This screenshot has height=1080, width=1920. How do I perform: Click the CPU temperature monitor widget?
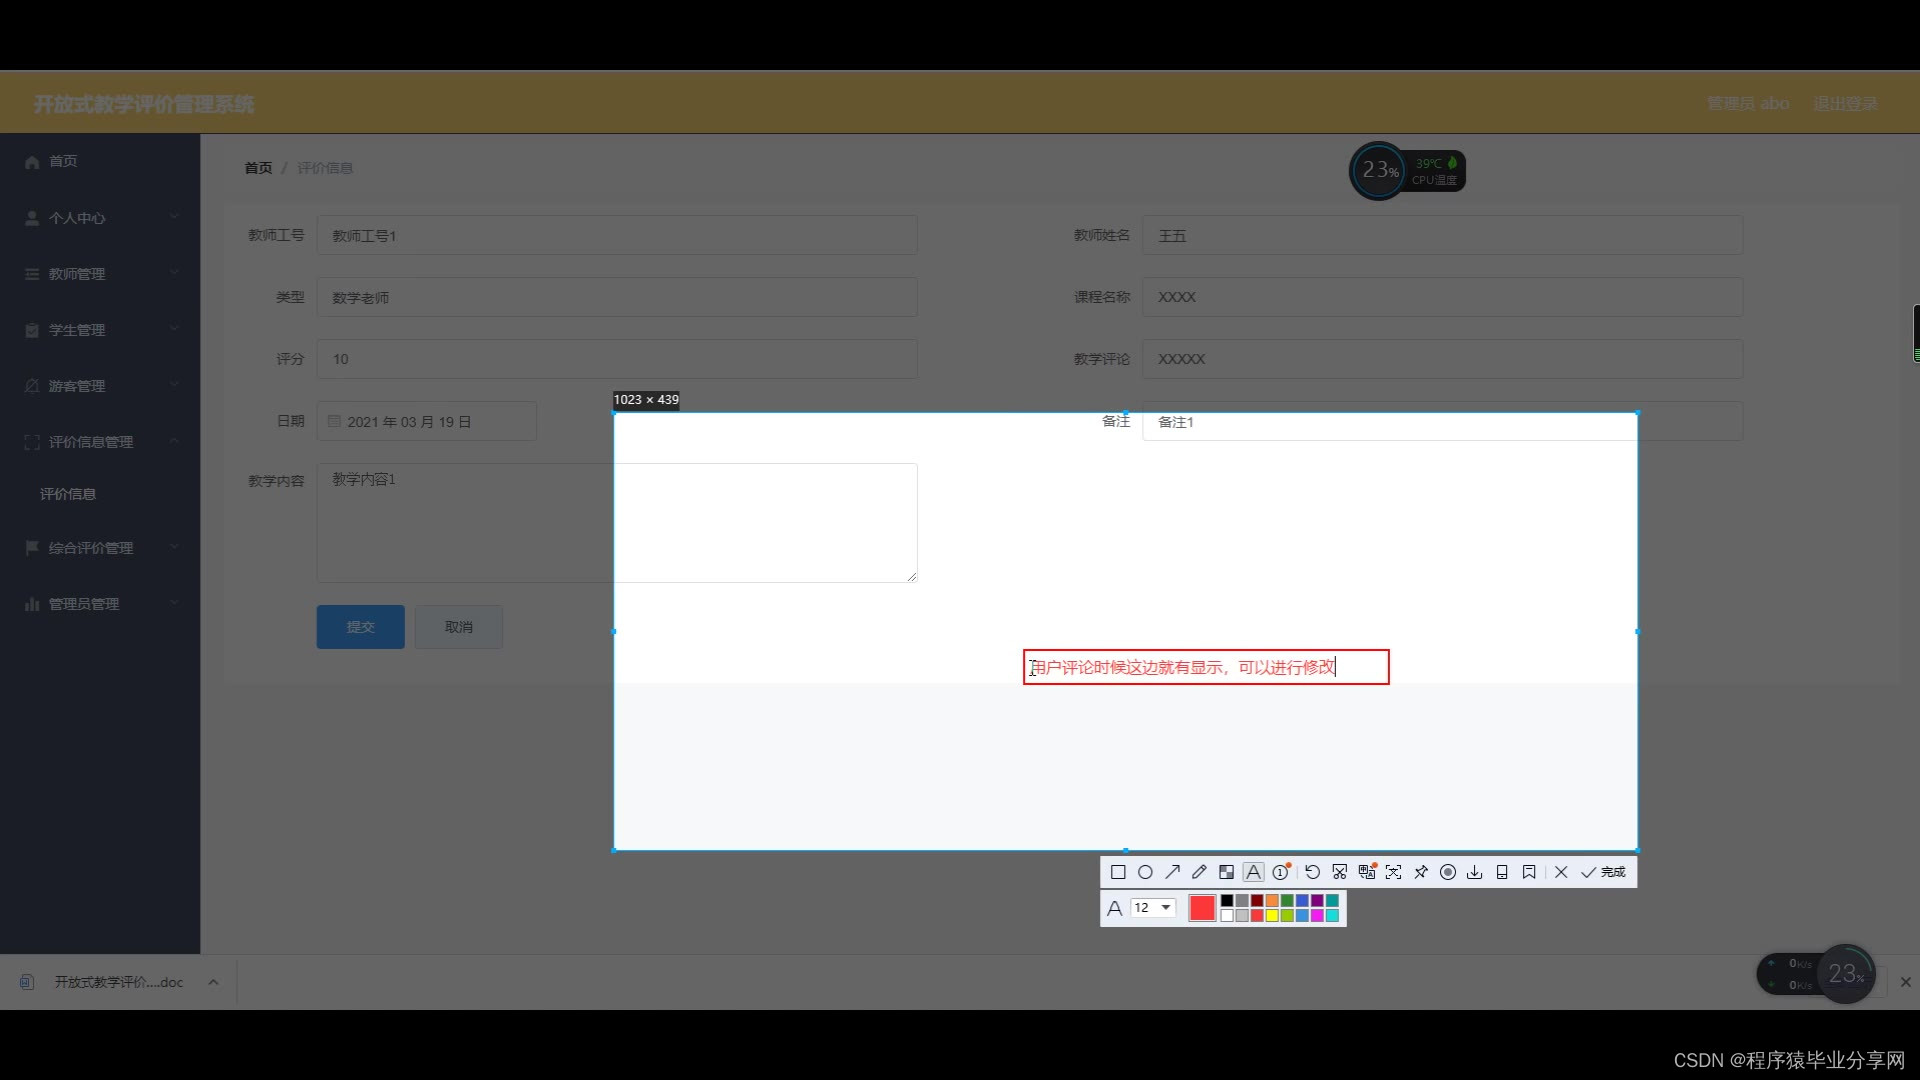1407,171
